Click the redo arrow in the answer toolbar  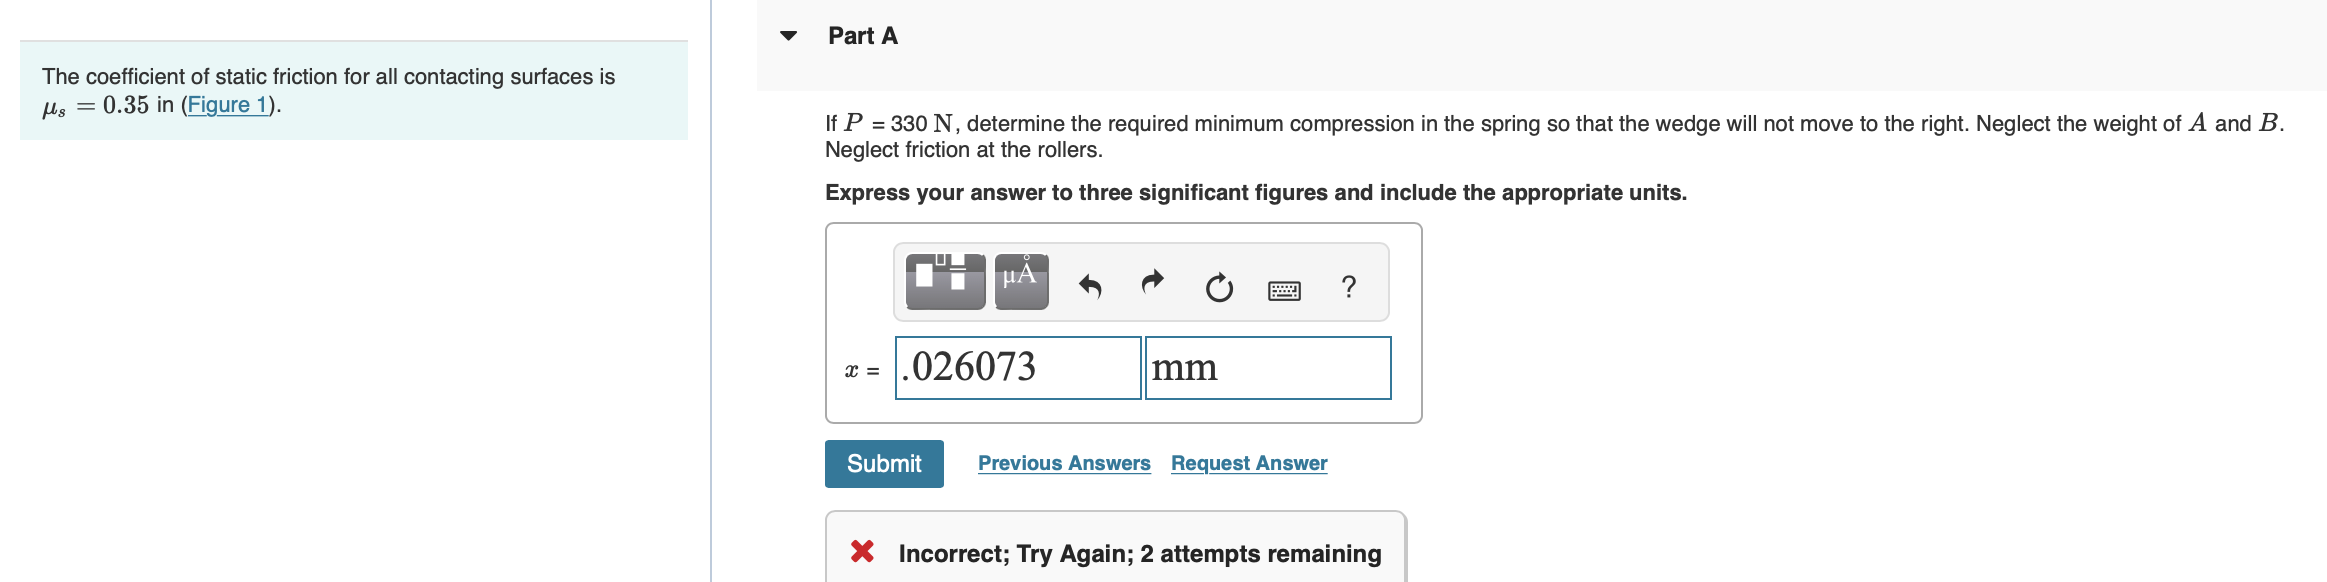pyautogui.click(x=1152, y=285)
